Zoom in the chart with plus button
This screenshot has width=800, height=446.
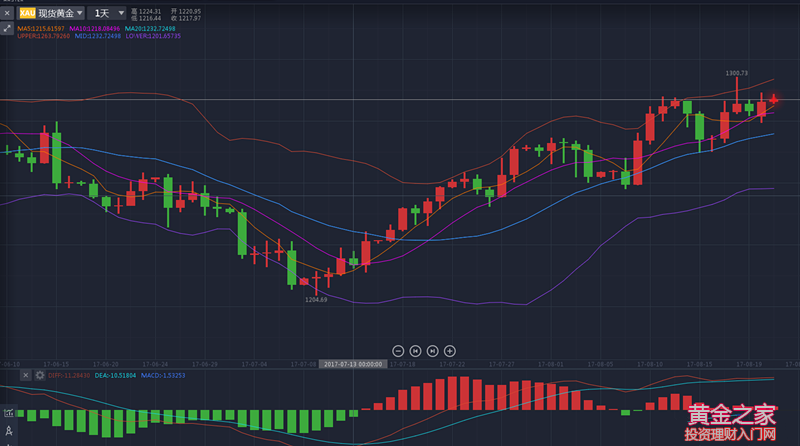coord(450,351)
